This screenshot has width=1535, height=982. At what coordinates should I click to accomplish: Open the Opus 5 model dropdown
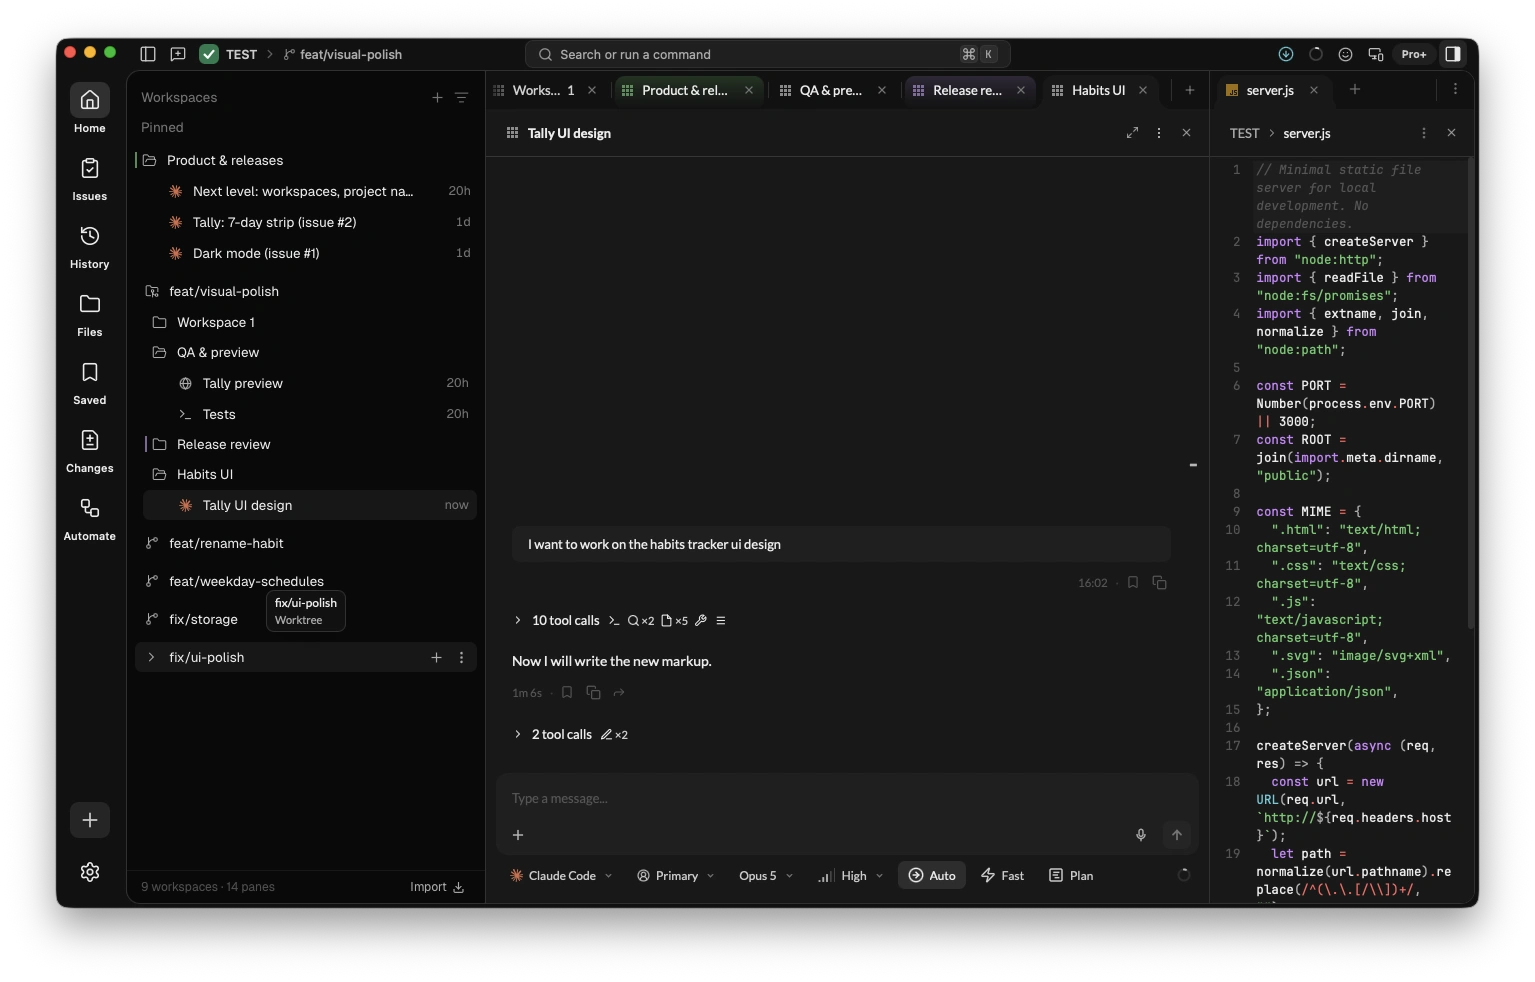(x=766, y=875)
